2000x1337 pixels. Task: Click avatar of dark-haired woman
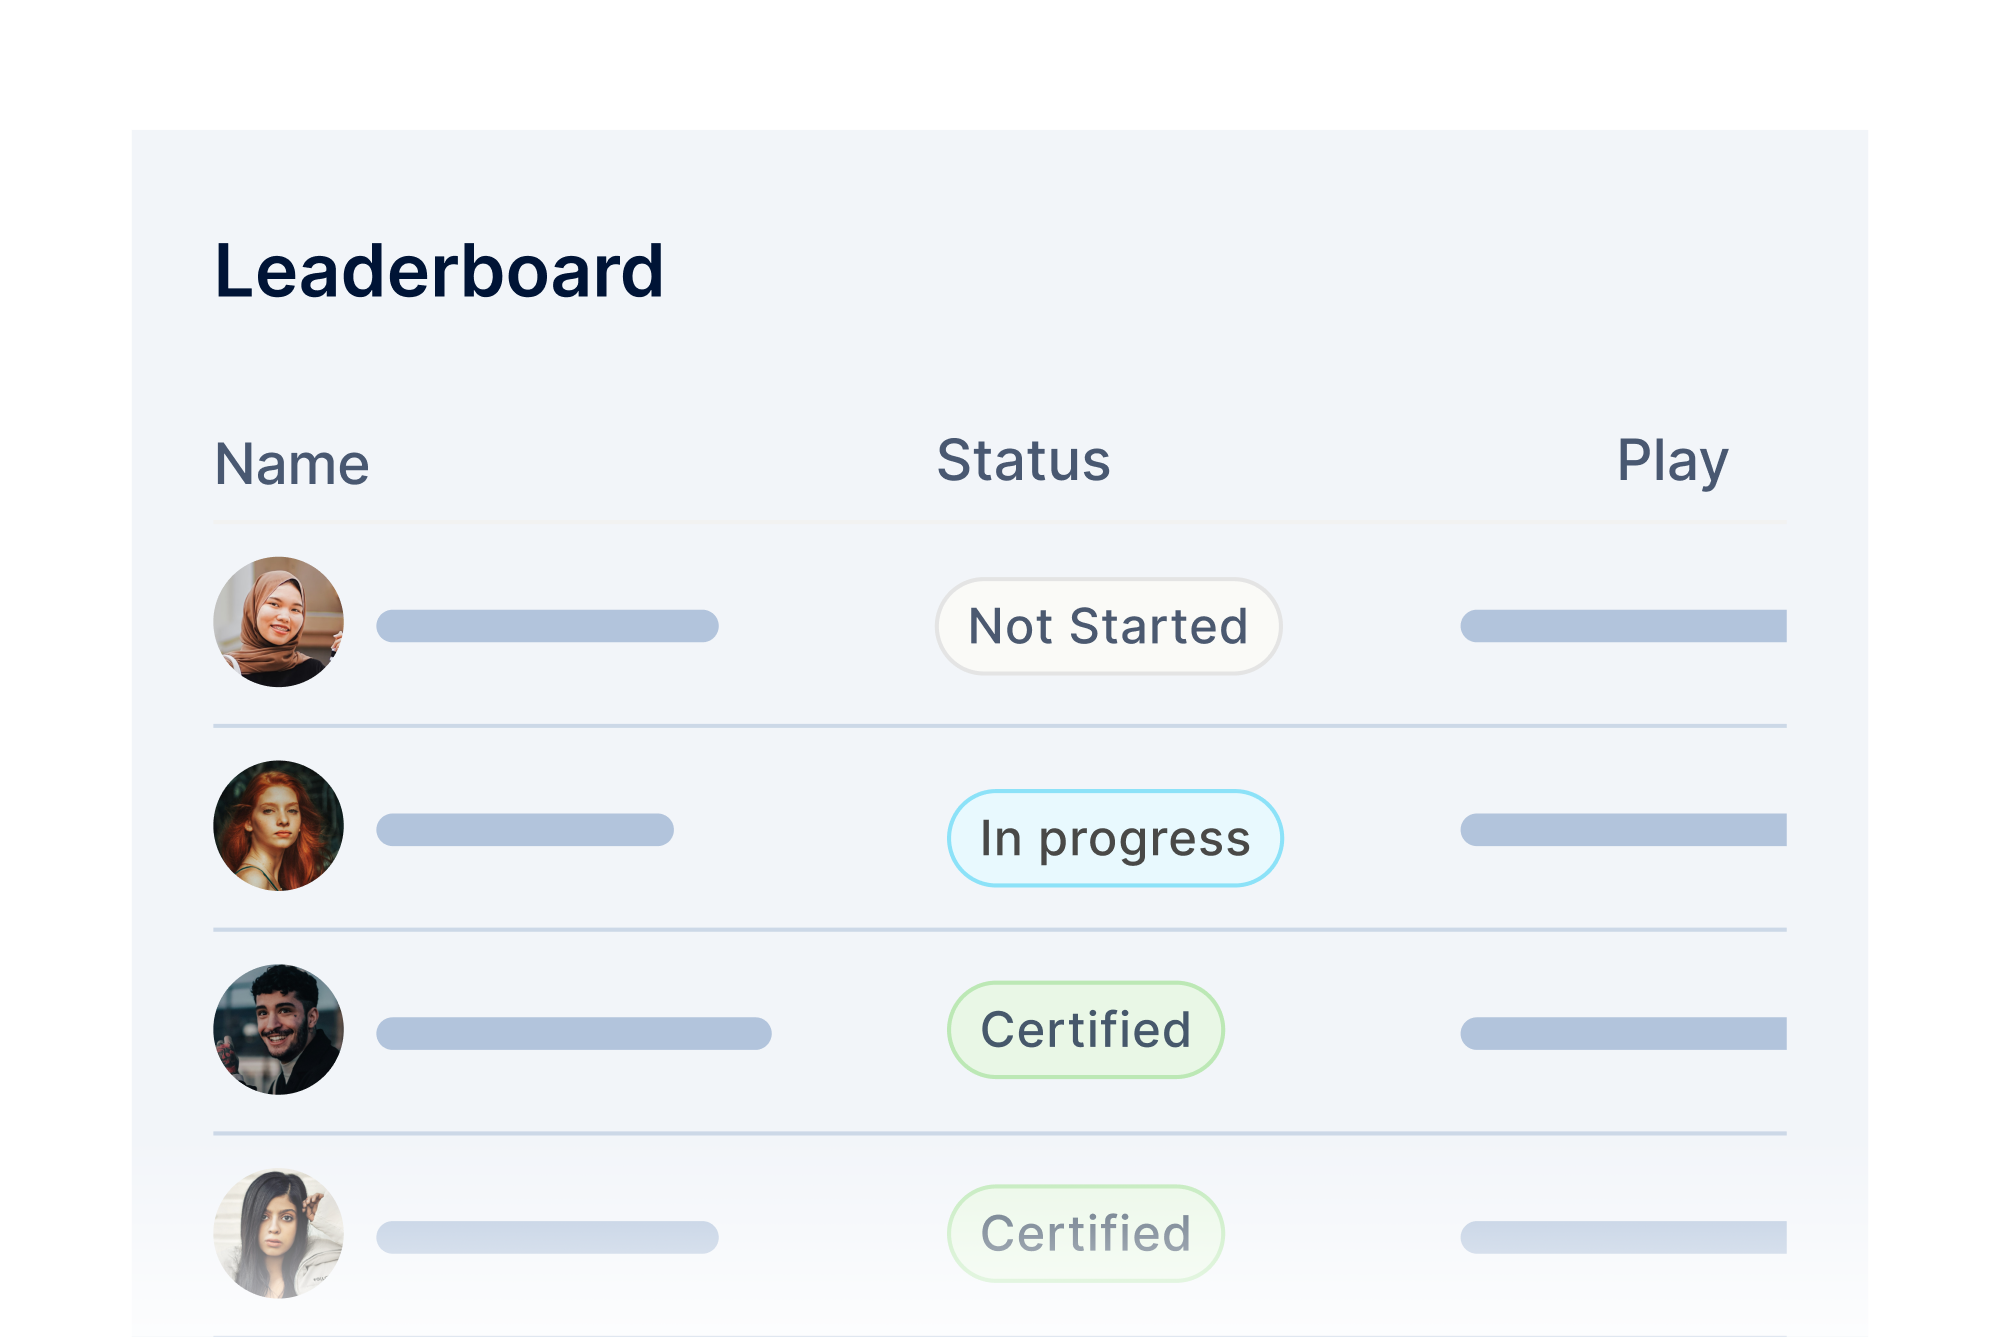[x=278, y=1234]
